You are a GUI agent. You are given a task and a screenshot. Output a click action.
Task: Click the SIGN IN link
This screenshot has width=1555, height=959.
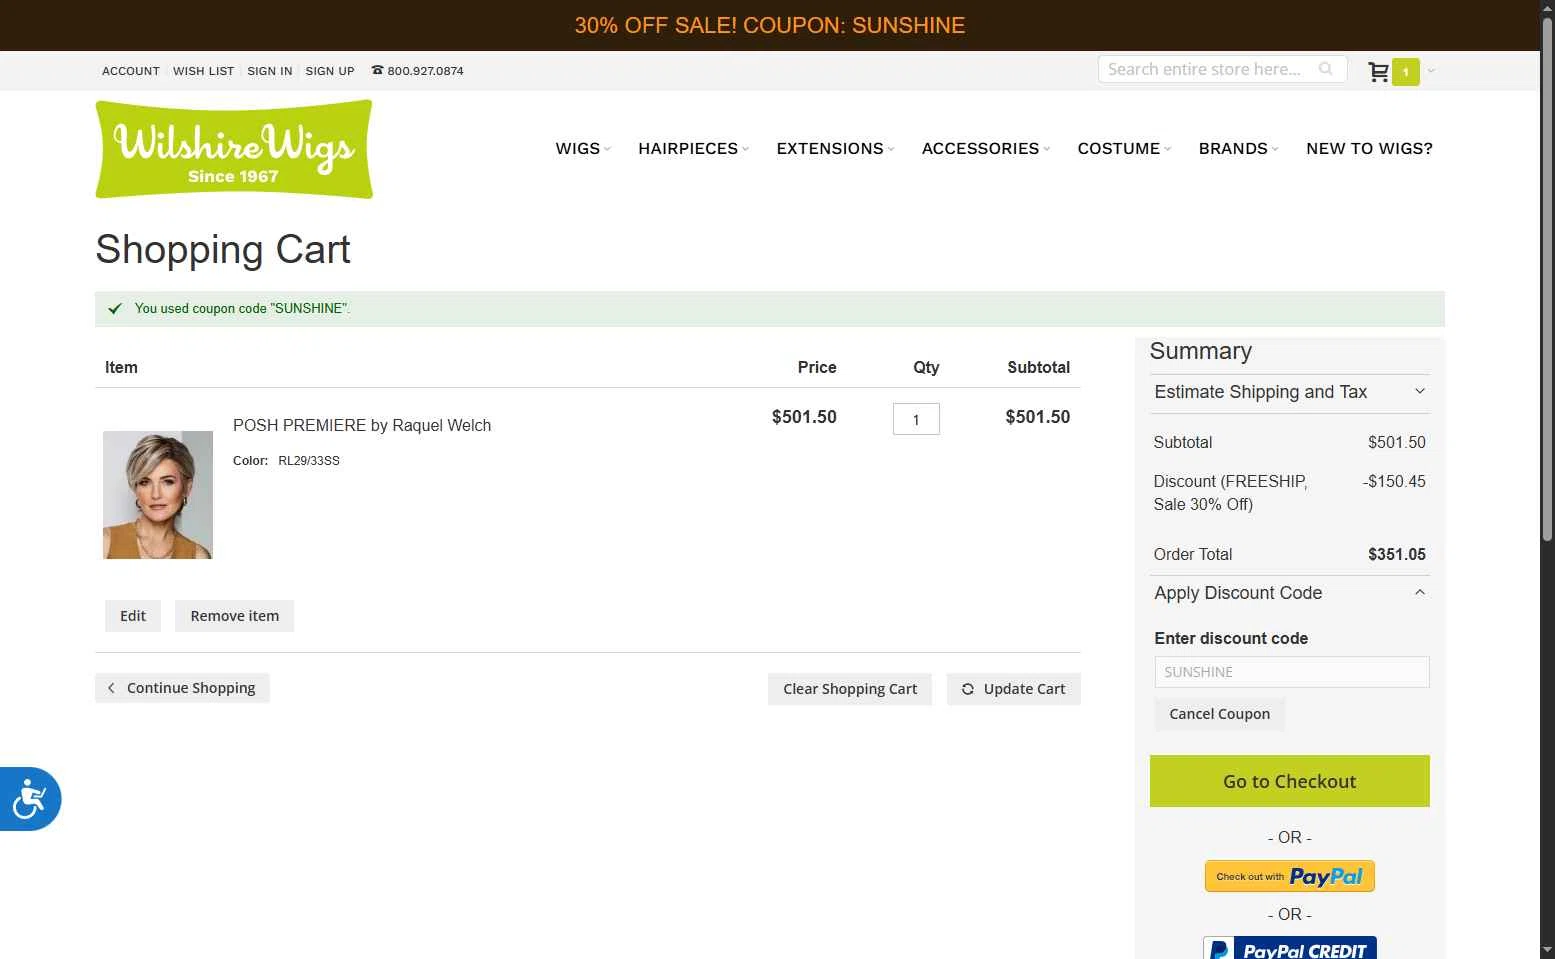pyautogui.click(x=270, y=71)
